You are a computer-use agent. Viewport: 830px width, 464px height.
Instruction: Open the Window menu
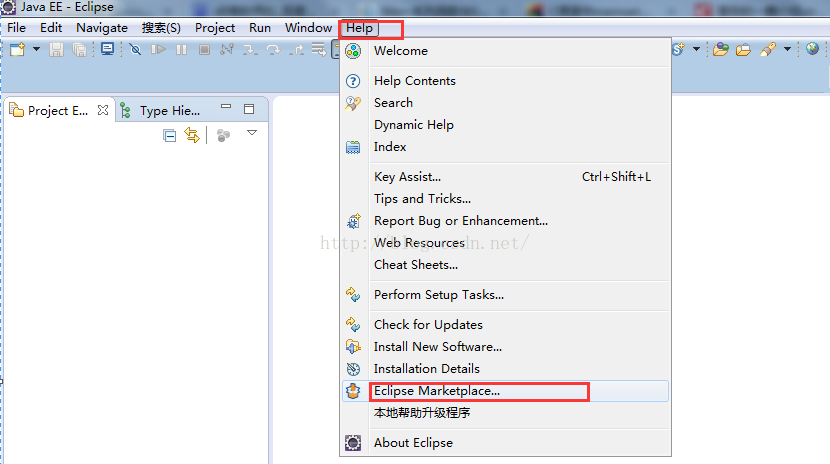[308, 28]
